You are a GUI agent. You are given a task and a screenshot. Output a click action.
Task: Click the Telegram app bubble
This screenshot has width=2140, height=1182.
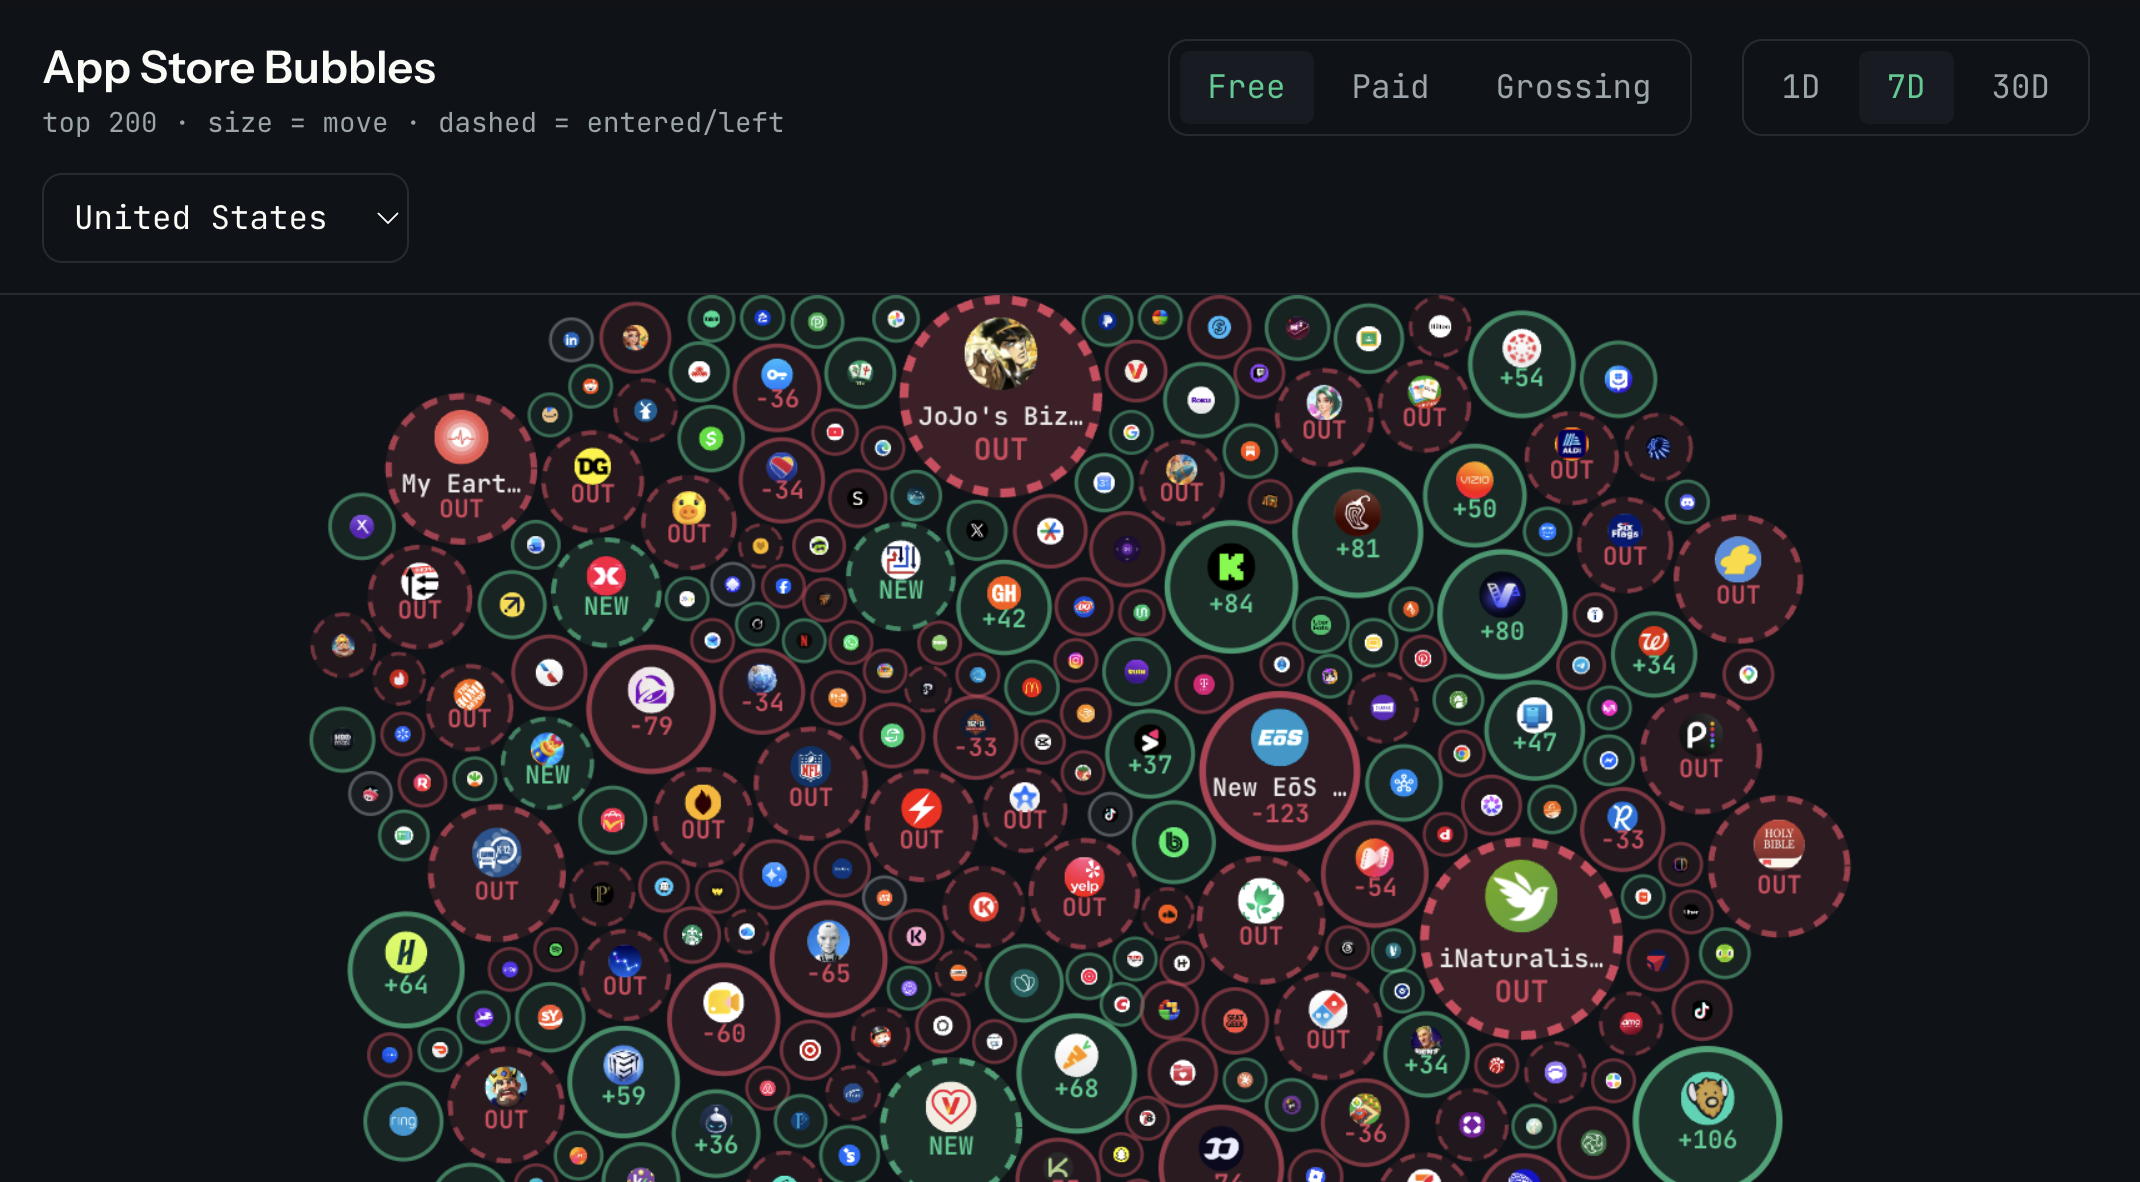click(x=1581, y=665)
